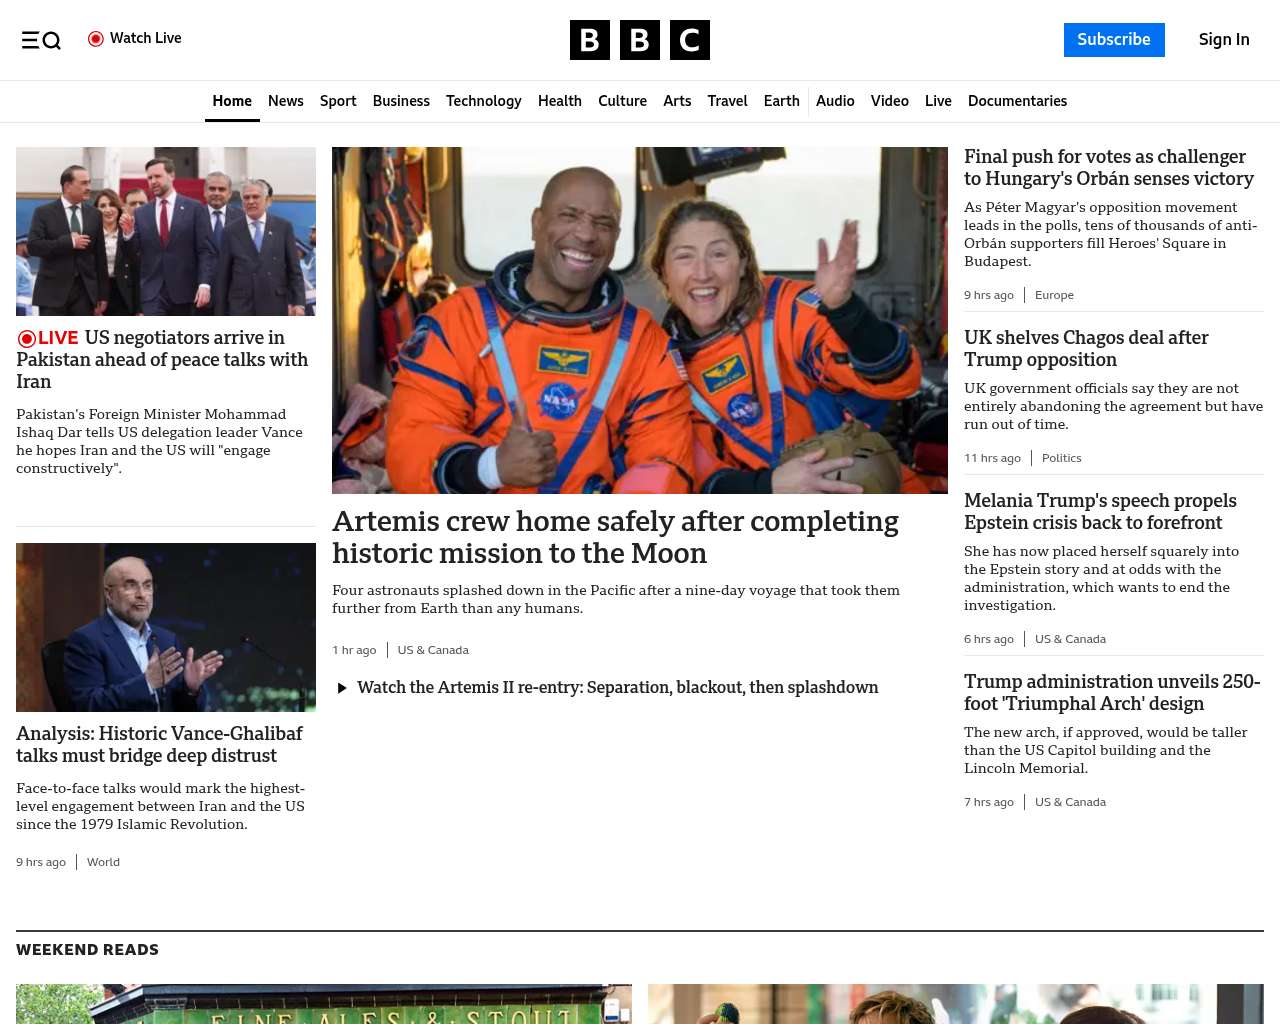The height and width of the screenshot is (1024, 1280).
Task: Click the BBC logo
Action: pos(640,40)
